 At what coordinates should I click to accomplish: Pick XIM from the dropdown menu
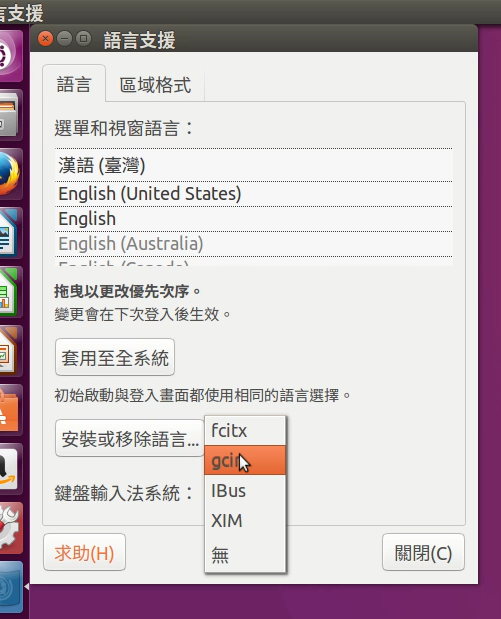(245, 521)
